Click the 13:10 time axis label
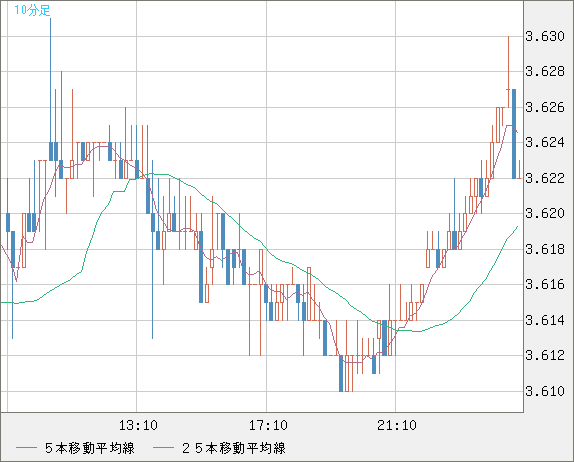Viewport: 574px width, 462px height. click(138, 425)
